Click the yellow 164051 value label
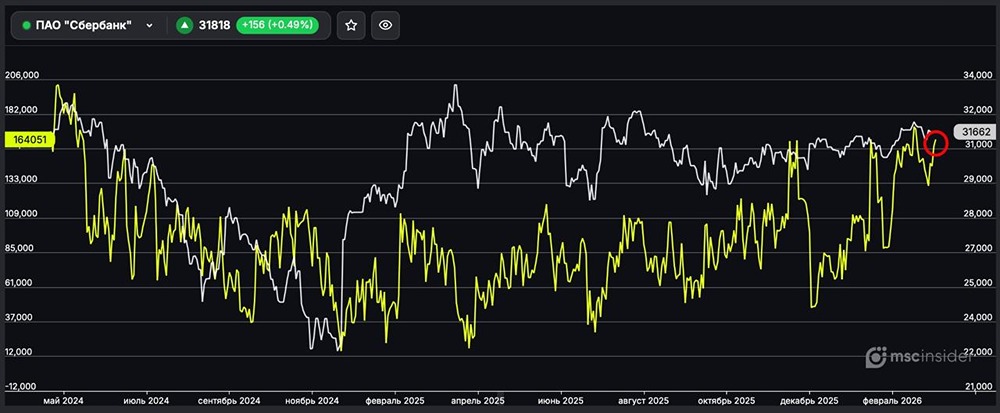1000x413 pixels. 30,140
